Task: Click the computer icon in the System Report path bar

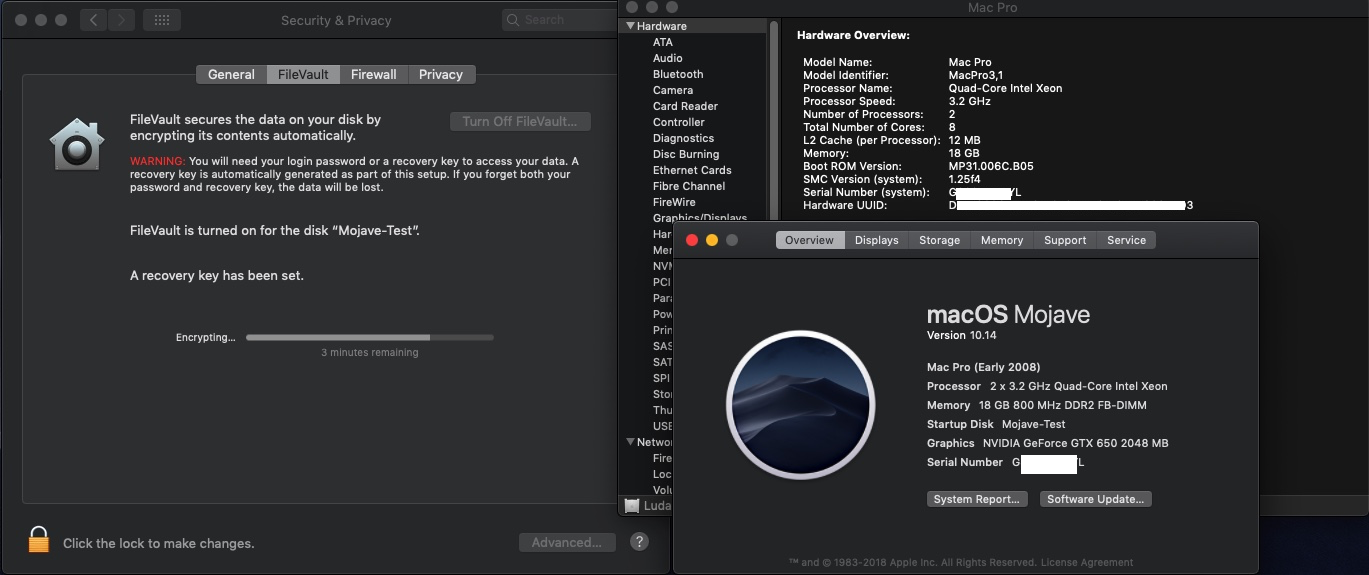Action: (x=631, y=506)
